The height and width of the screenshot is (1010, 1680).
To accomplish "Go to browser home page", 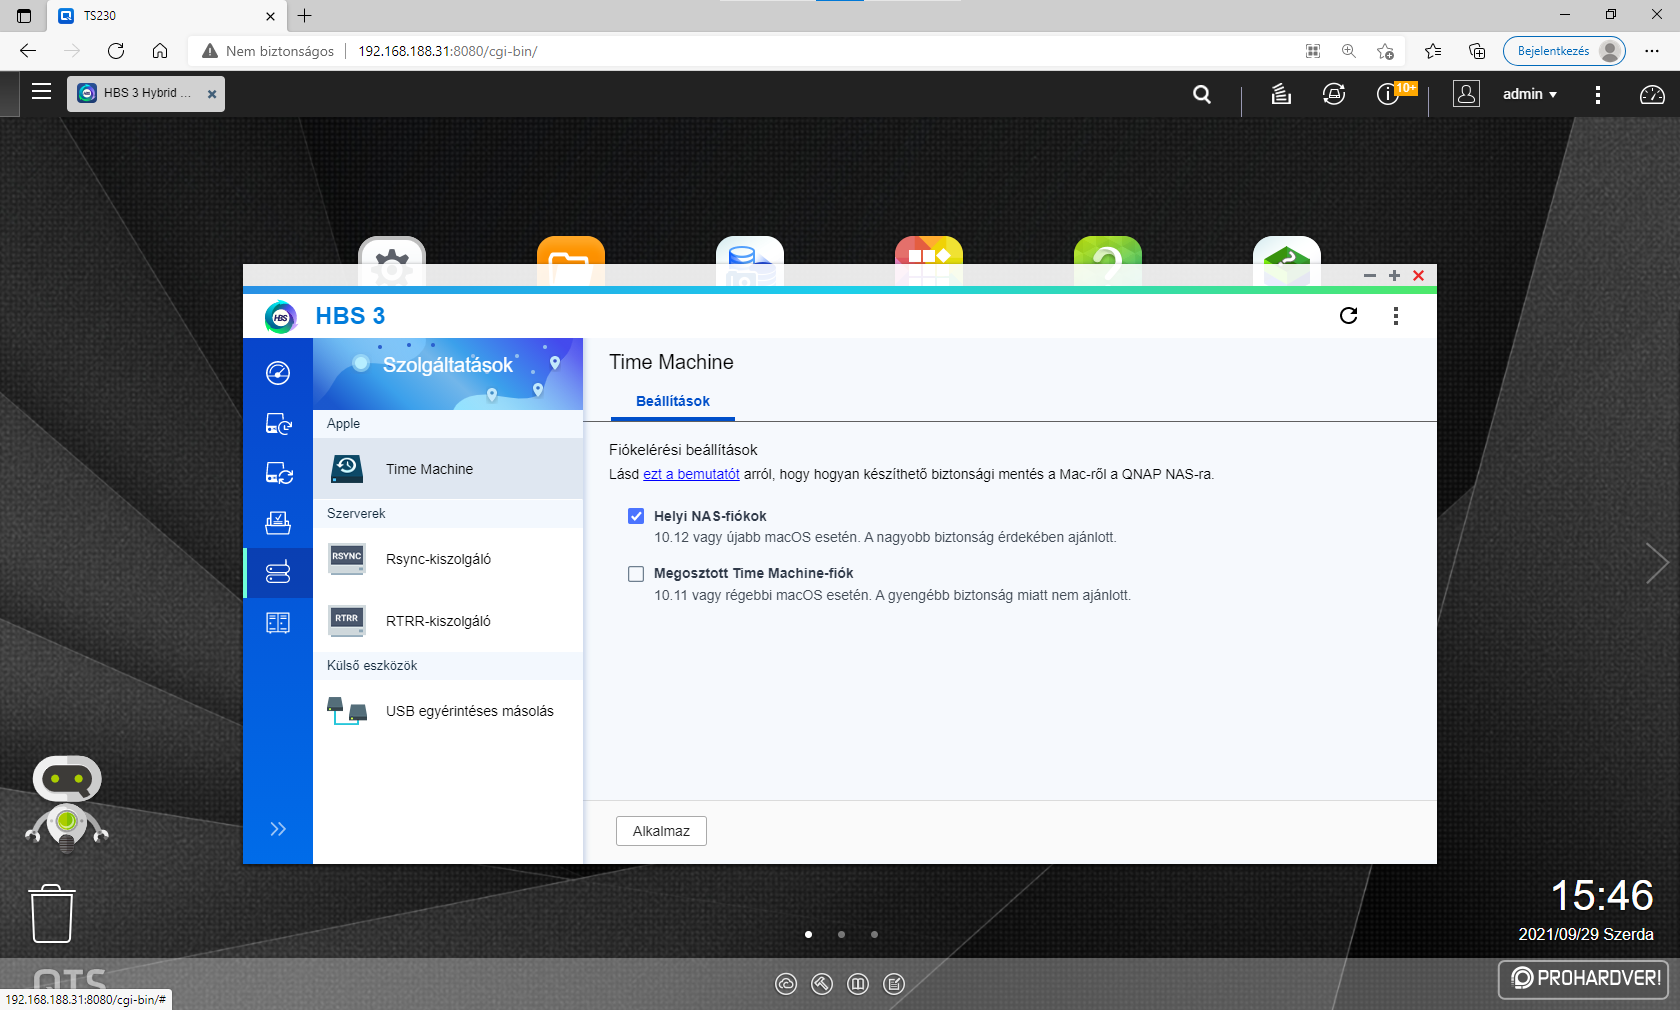I will click(x=160, y=51).
